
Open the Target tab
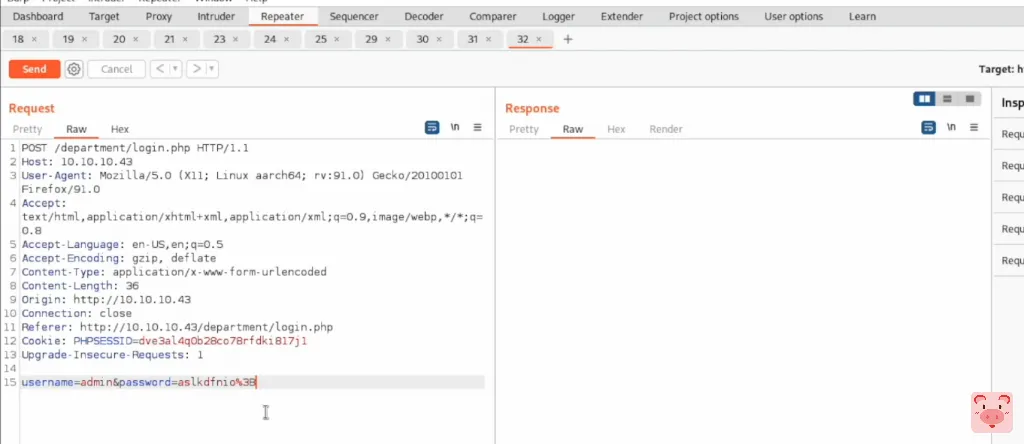tap(104, 16)
